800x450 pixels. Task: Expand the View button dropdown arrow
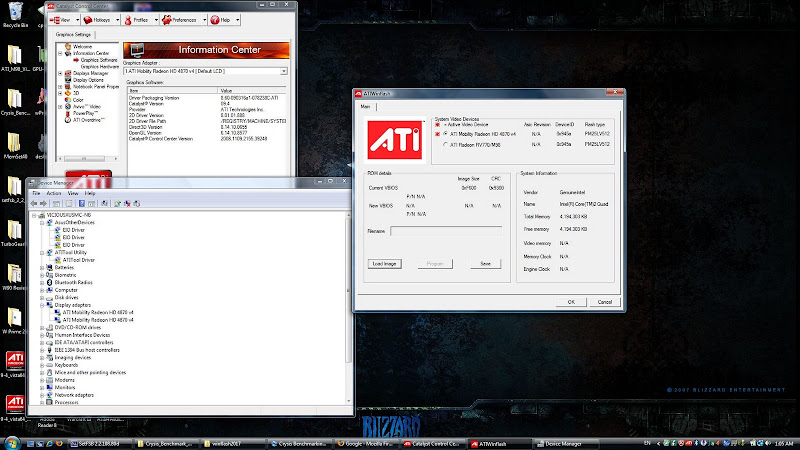coord(78,20)
